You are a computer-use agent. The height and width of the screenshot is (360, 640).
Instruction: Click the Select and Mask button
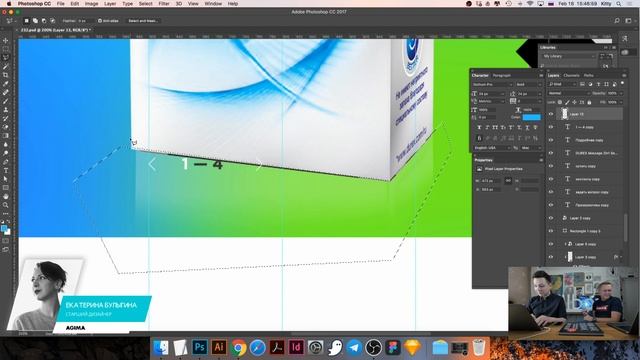[143, 20]
